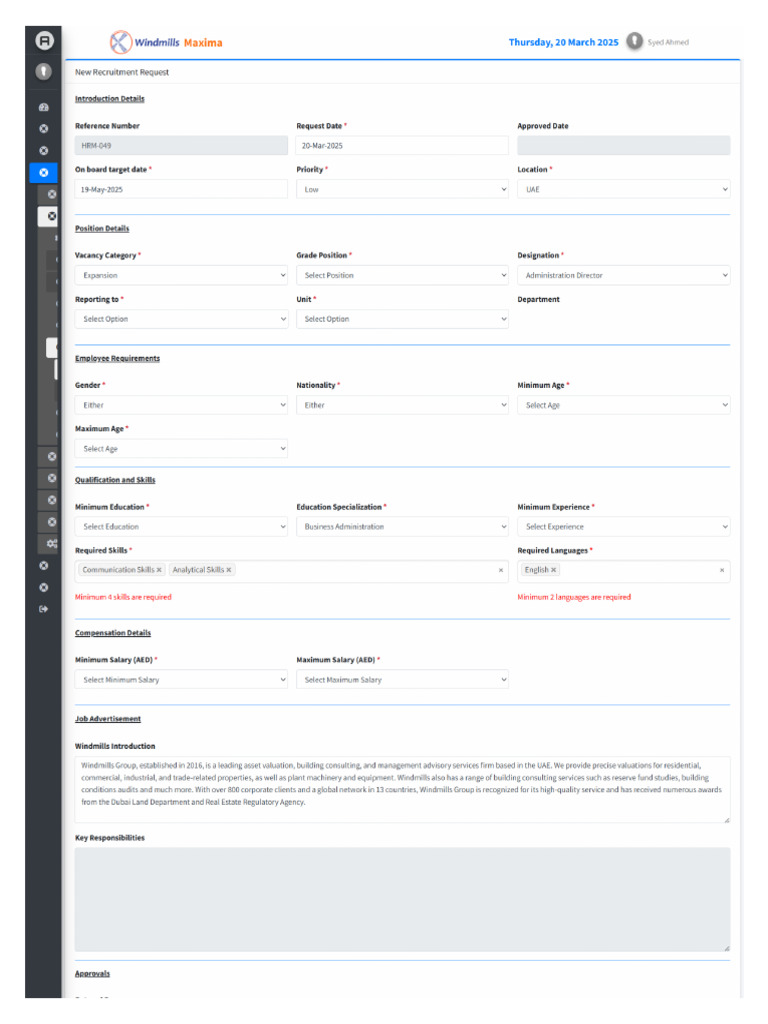Open the Vacancy Category dropdown
Viewport: 768px width, 1024px height.
[x=181, y=276]
